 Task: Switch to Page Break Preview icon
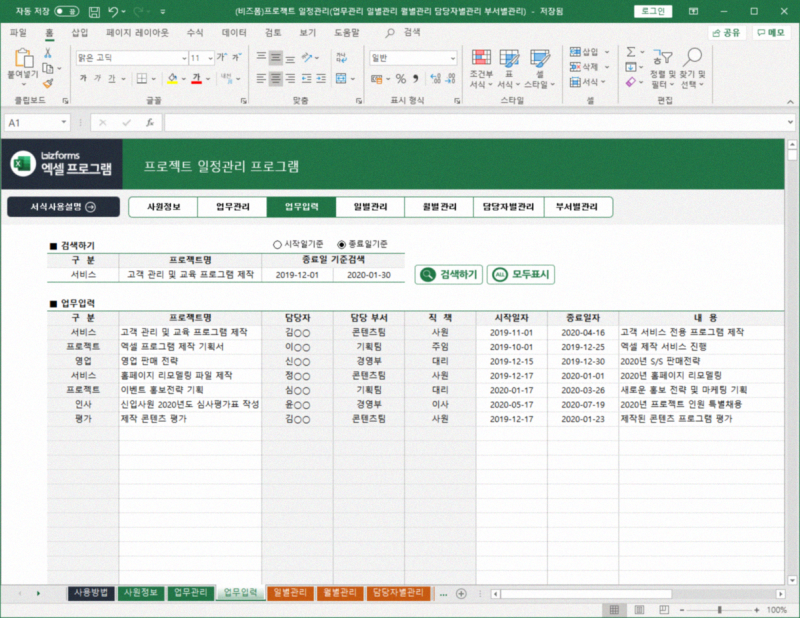[663, 610]
